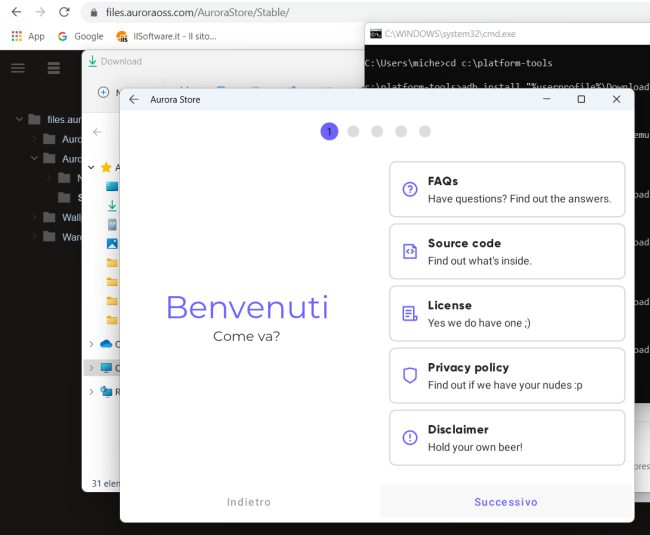Select the fifth onboarding step dot

(425, 132)
